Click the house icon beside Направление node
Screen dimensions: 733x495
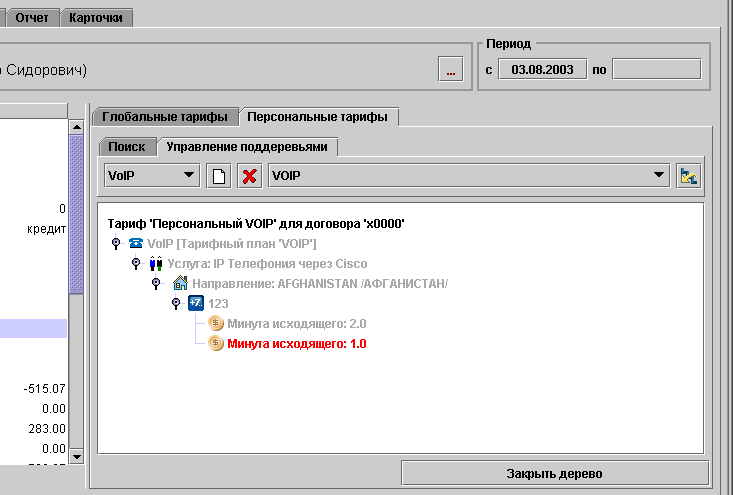tap(180, 284)
